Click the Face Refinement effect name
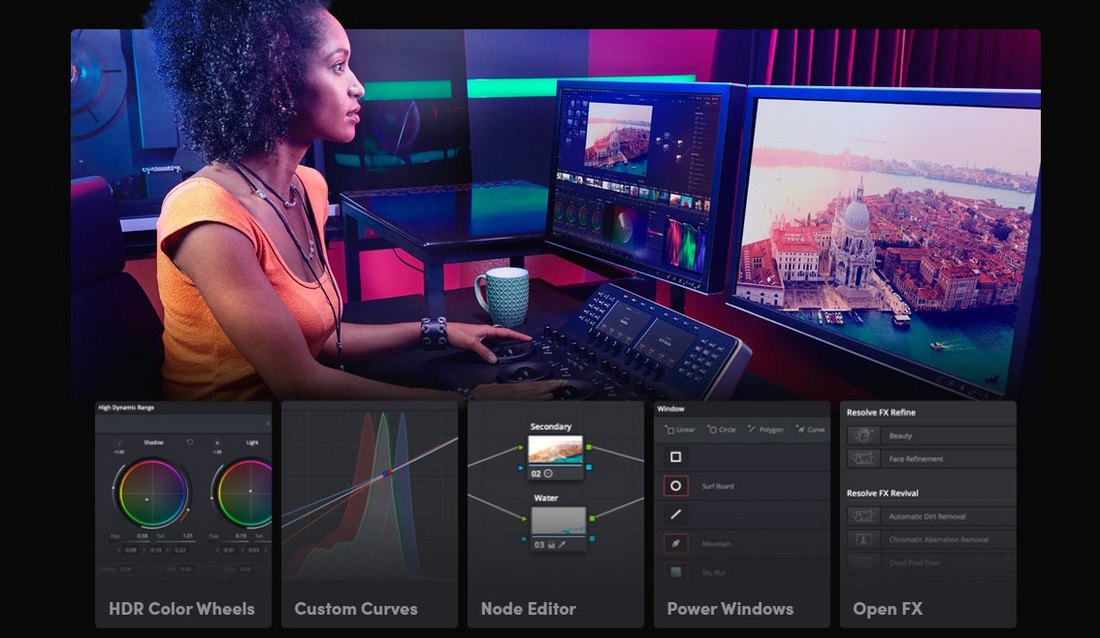The width and height of the screenshot is (1100, 638). (x=916, y=459)
